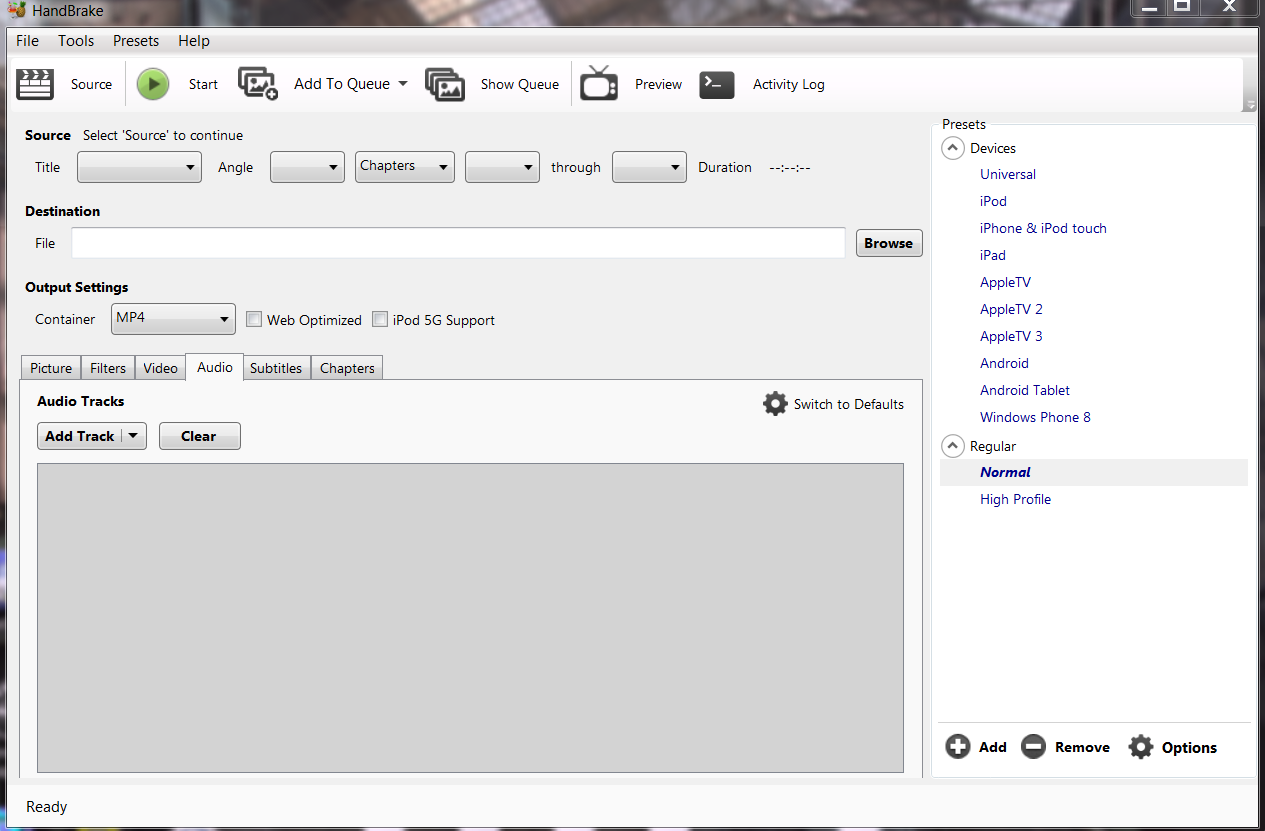This screenshot has width=1265, height=831.
Task: Click the Source clapperboard icon
Action: (35, 84)
